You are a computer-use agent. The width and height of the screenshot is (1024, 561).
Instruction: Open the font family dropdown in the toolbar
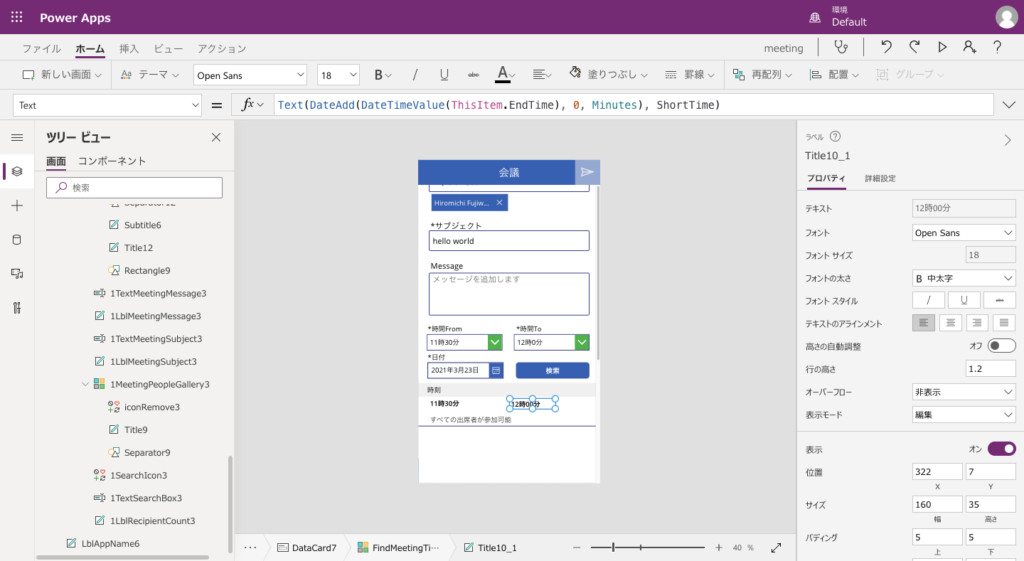pos(250,75)
